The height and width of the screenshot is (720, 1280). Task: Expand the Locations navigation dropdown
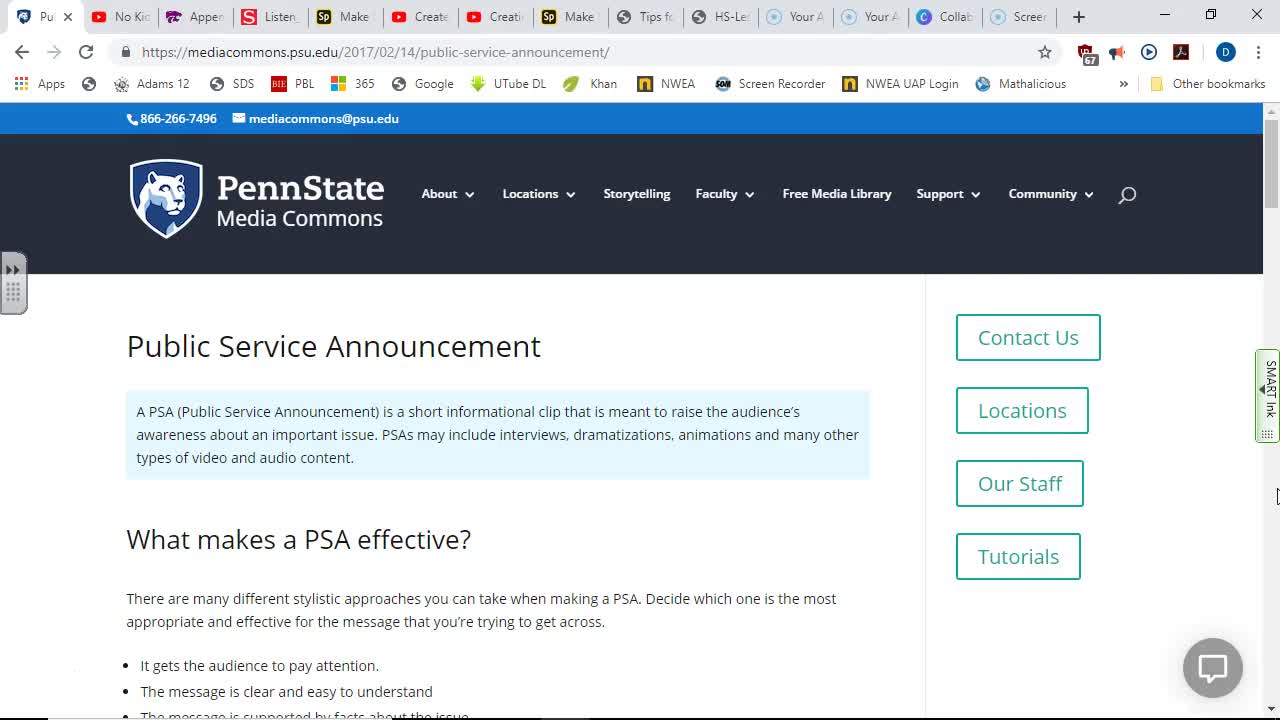point(538,194)
